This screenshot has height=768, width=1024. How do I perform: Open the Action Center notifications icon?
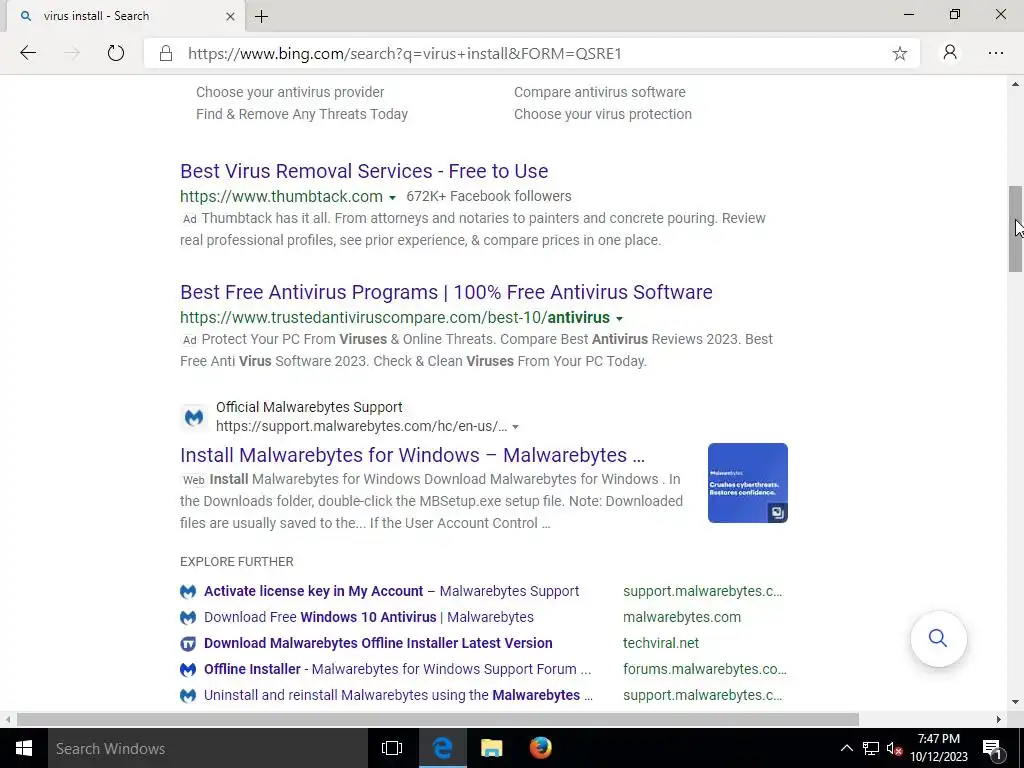click(x=992, y=748)
